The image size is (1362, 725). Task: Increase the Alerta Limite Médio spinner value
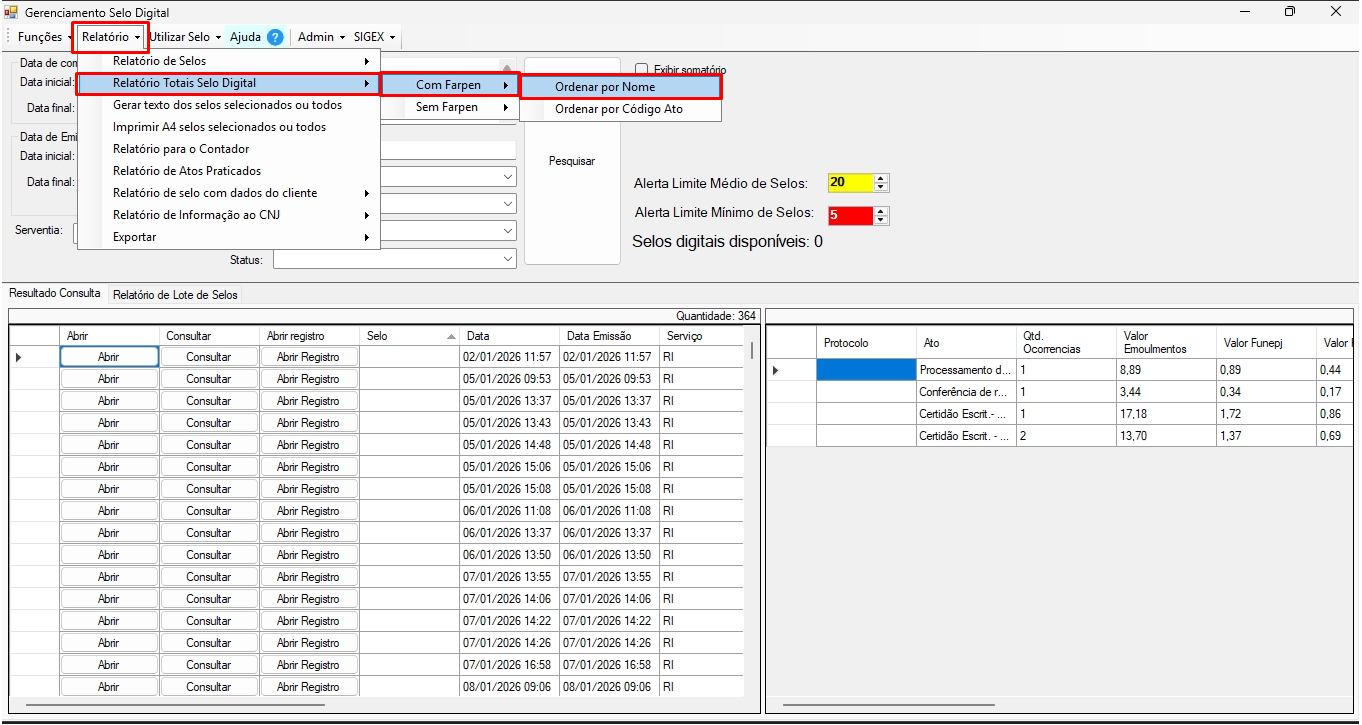click(881, 178)
